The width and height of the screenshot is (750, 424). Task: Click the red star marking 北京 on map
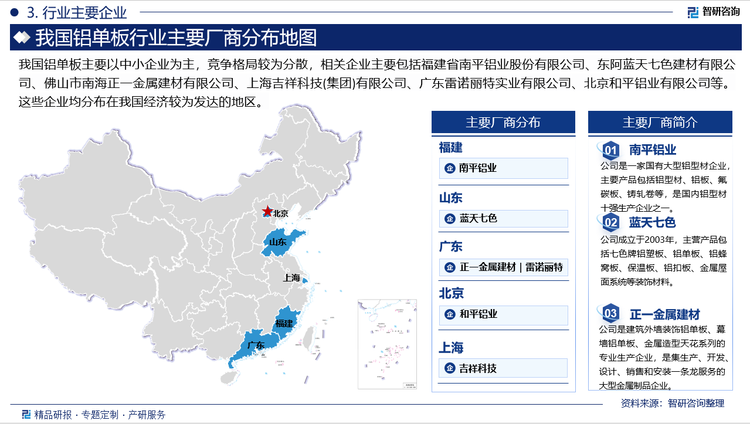point(267,211)
